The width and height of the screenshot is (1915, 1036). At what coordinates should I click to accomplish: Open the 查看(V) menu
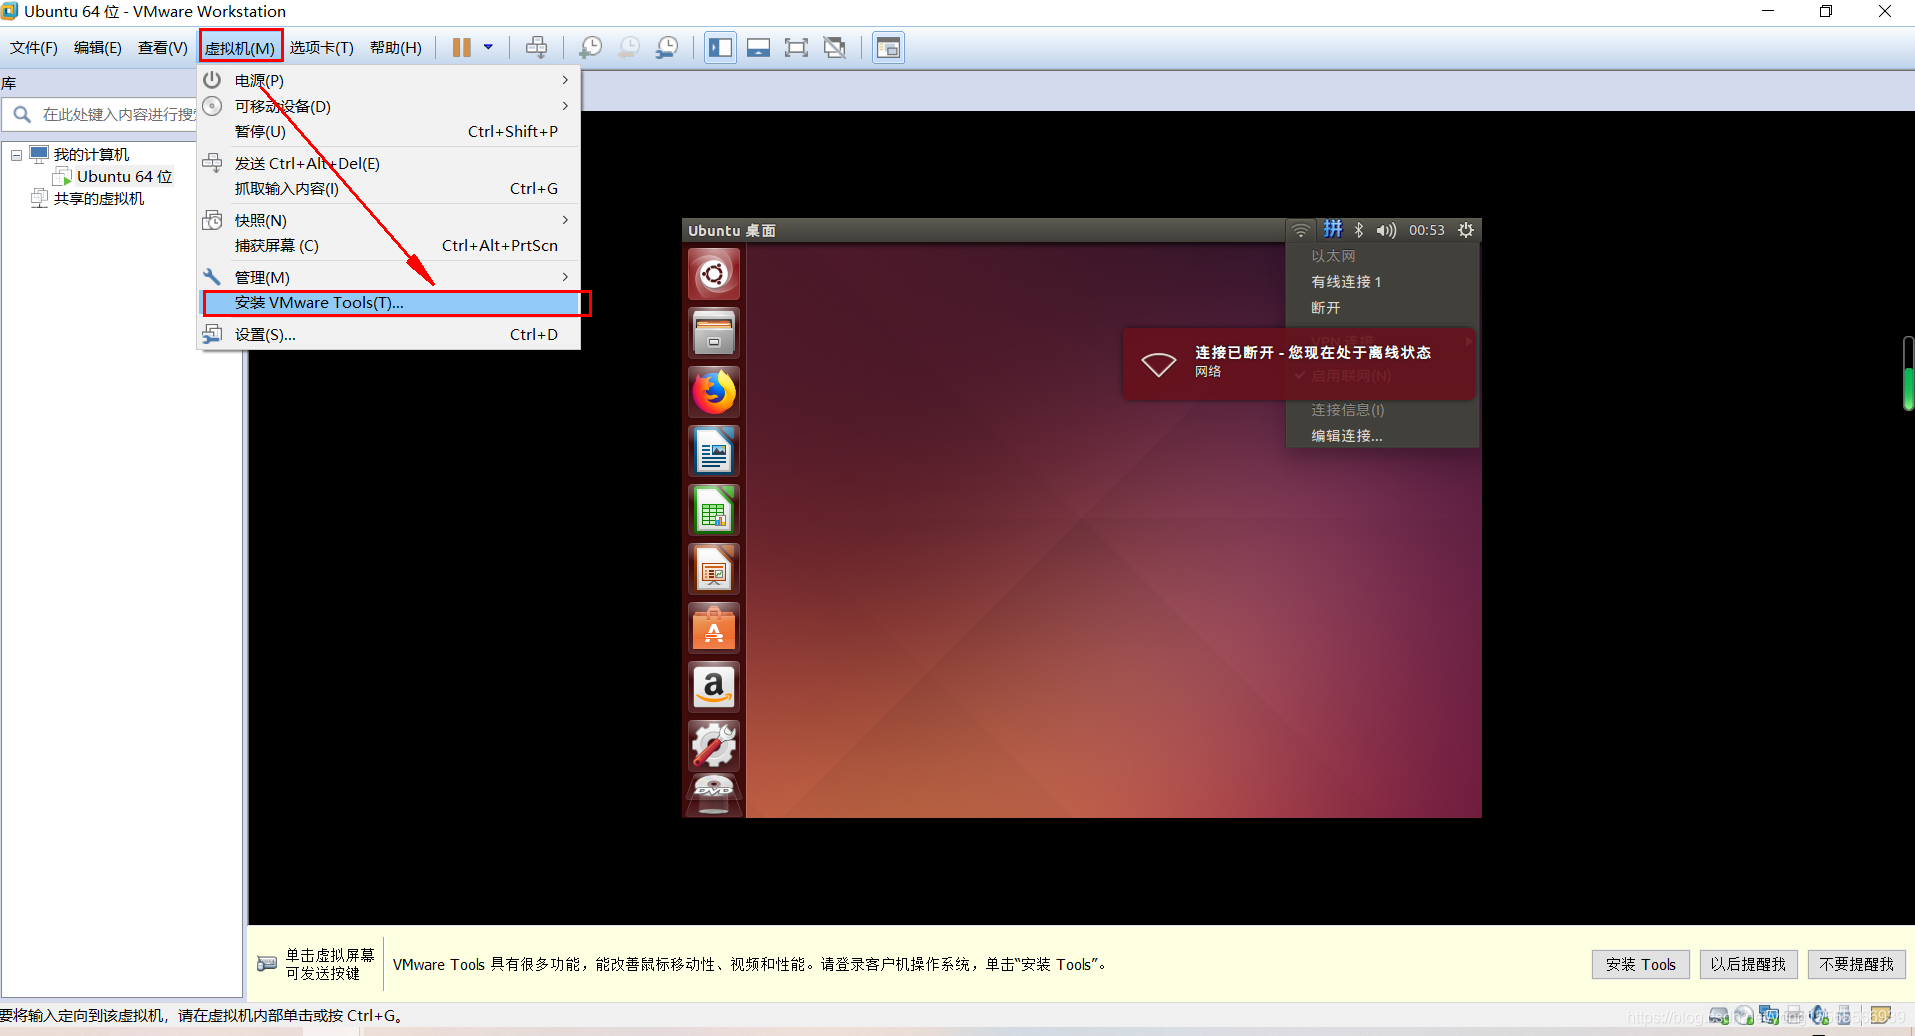click(x=163, y=48)
